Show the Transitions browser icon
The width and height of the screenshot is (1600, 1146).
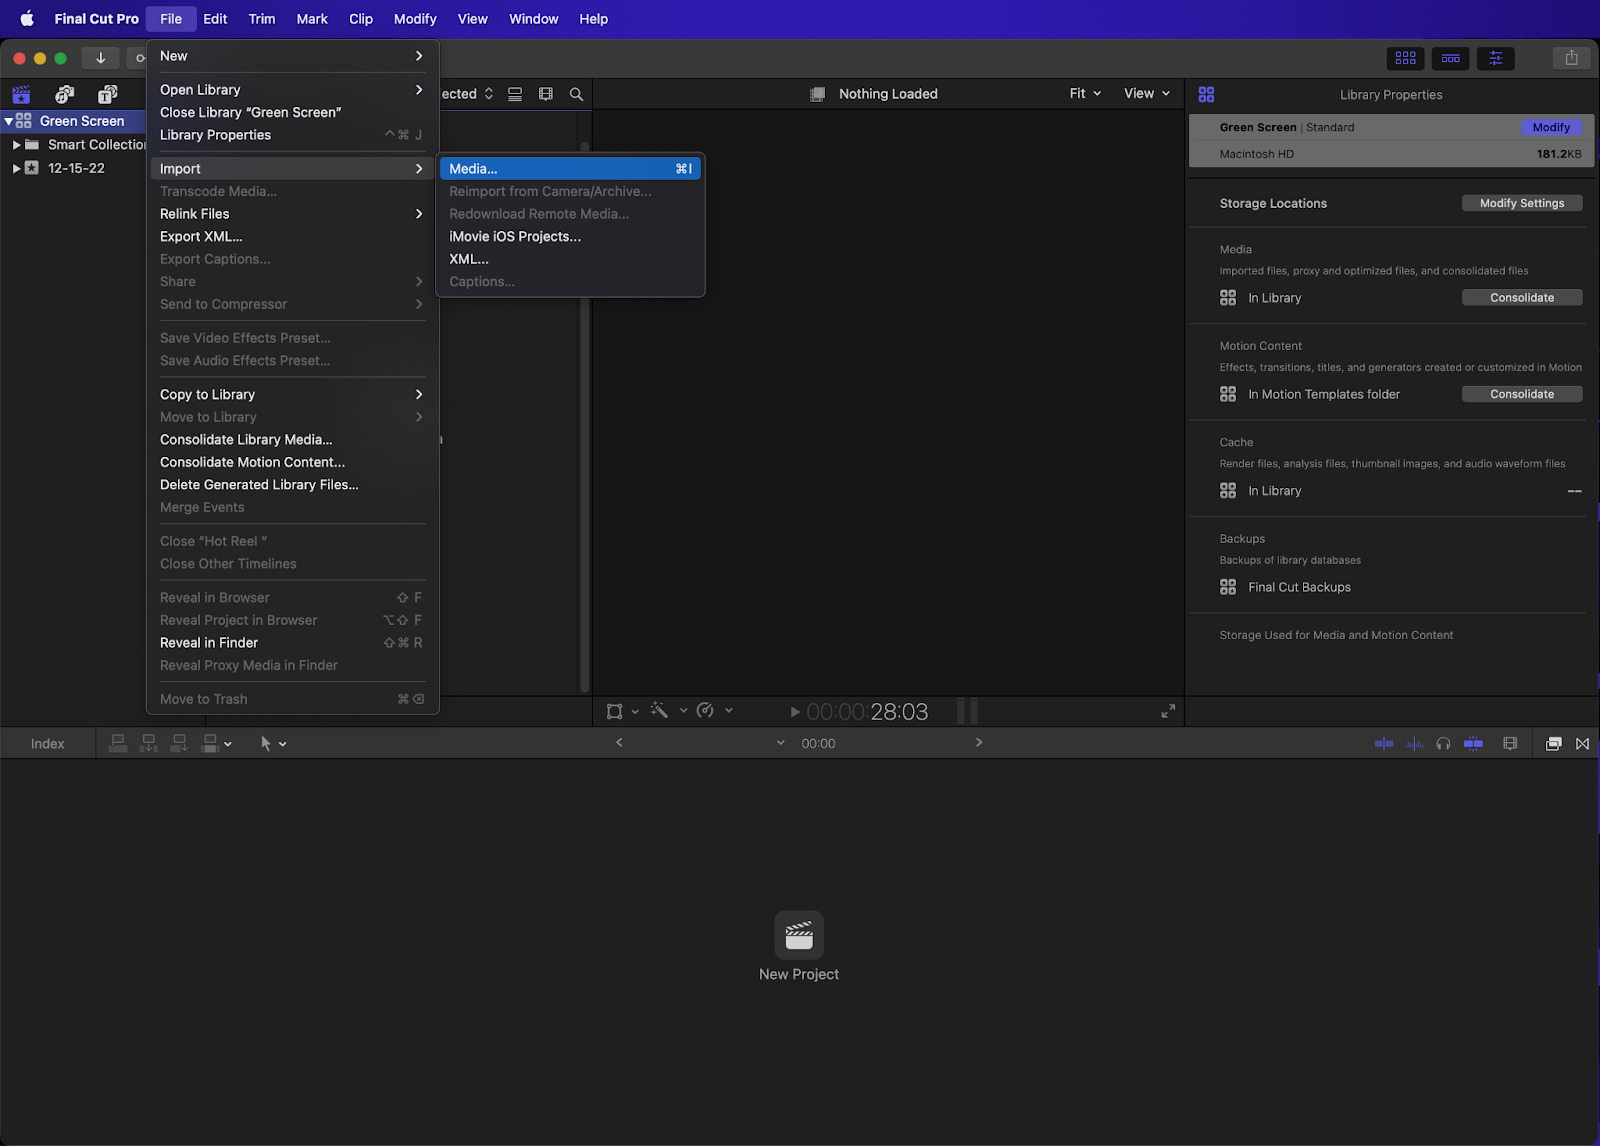click(1582, 743)
